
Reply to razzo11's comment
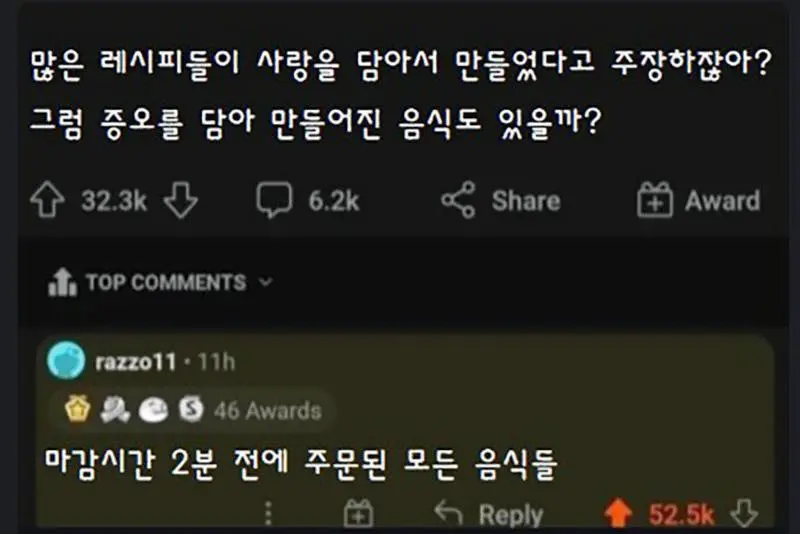click(x=490, y=515)
